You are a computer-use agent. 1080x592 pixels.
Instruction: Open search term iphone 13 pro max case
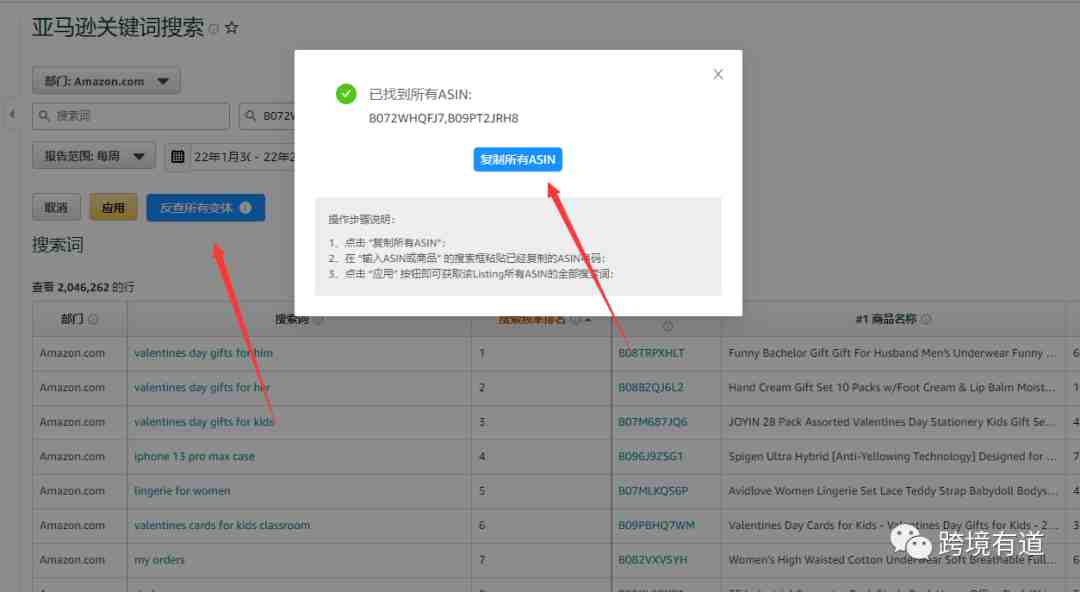(194, 456)
